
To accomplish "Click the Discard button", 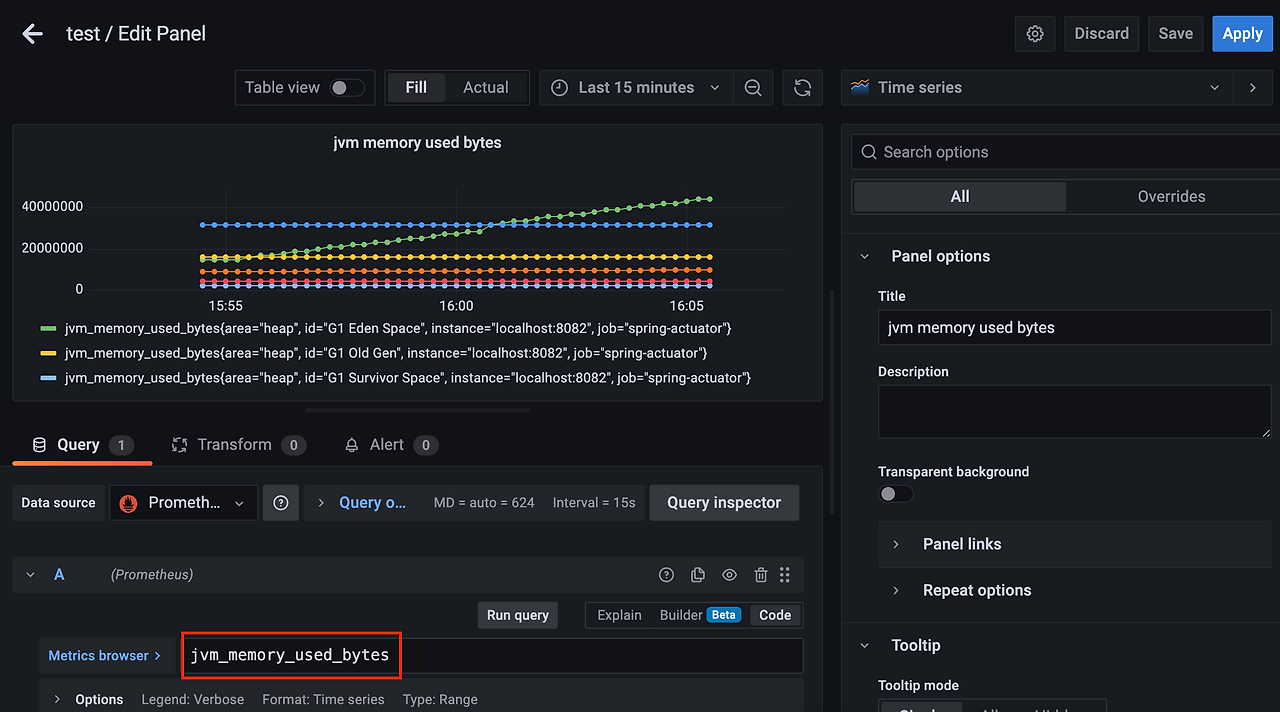I will coord(1101,33).
